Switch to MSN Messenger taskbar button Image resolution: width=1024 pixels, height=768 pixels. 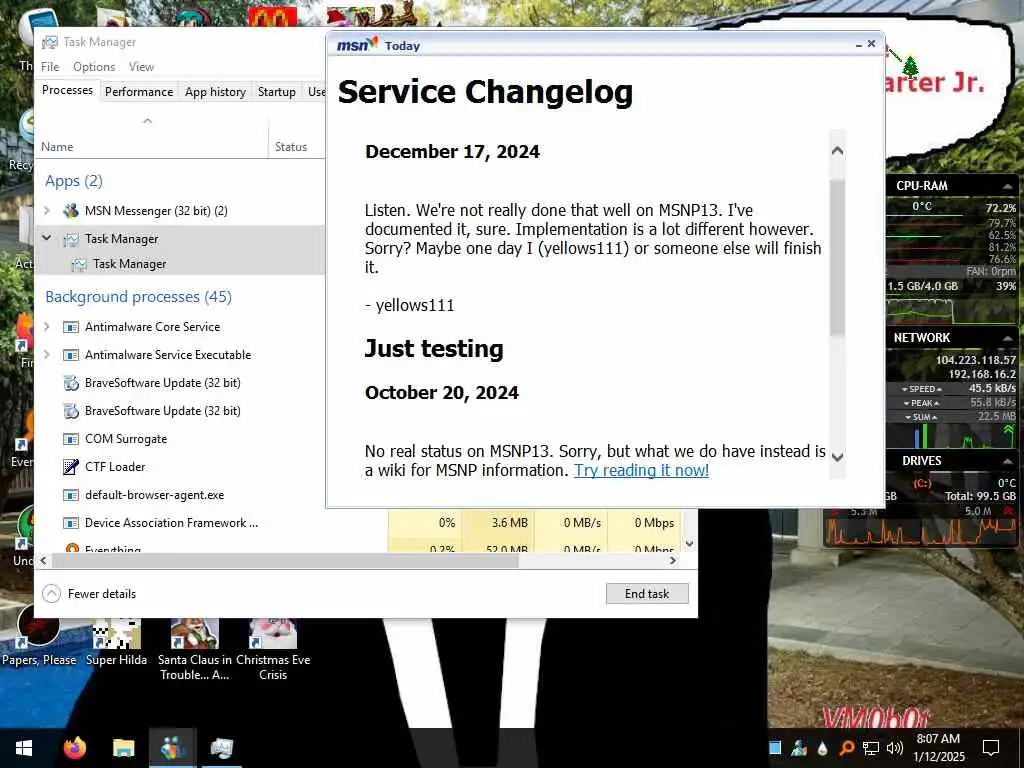pyautogui.click(x=172, y=748)
